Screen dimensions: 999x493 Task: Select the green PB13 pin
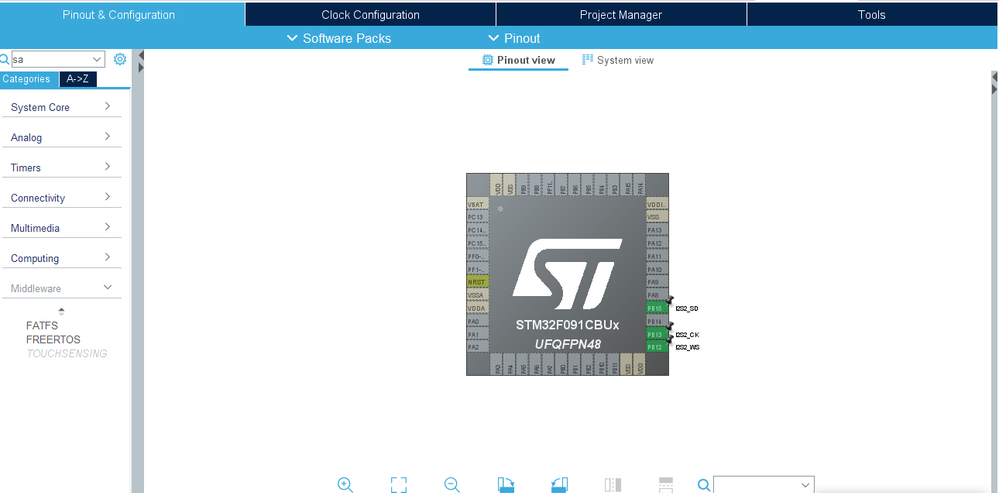657,334
